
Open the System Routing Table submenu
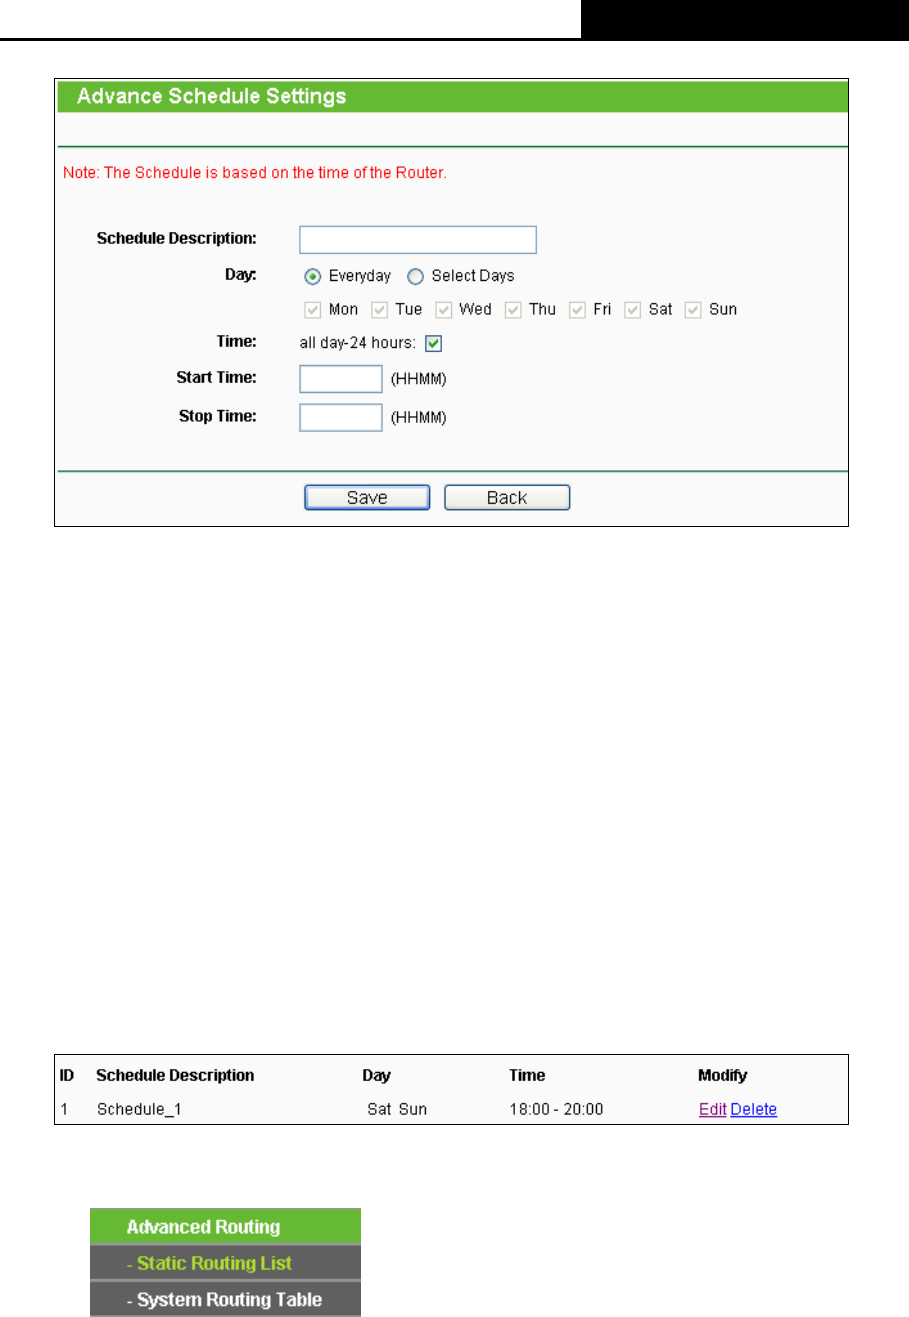(x=225, y=1300)
